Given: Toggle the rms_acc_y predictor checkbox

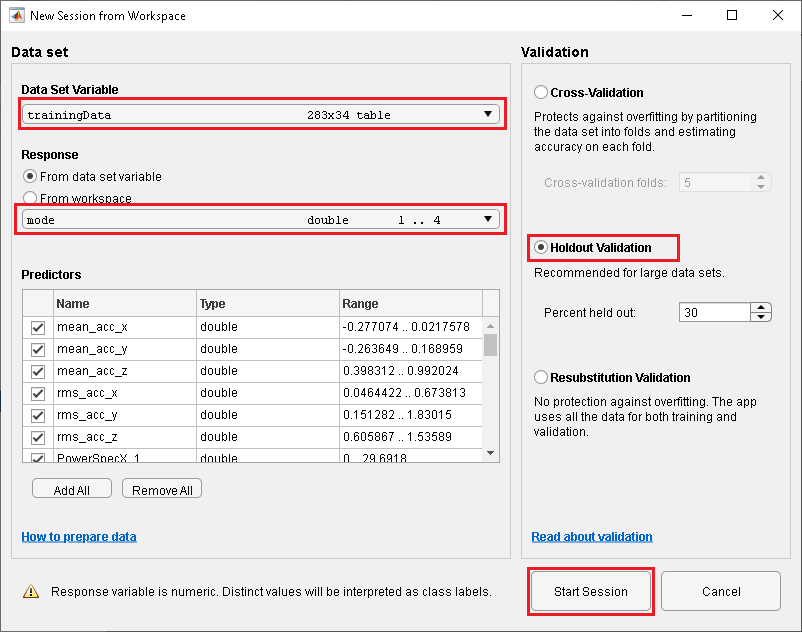Looking at the screenshot, I should click(x=38, y=414).
